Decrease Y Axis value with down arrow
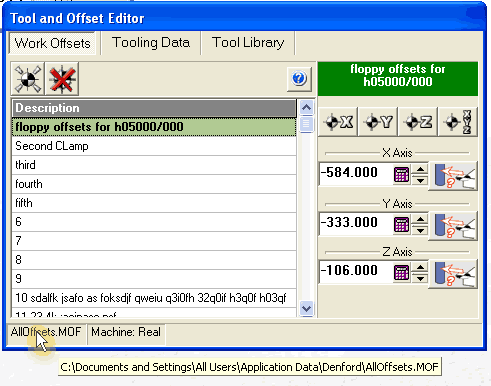This screenshot has width=491, height=386. pyautogui.click(x=420, y=230)
